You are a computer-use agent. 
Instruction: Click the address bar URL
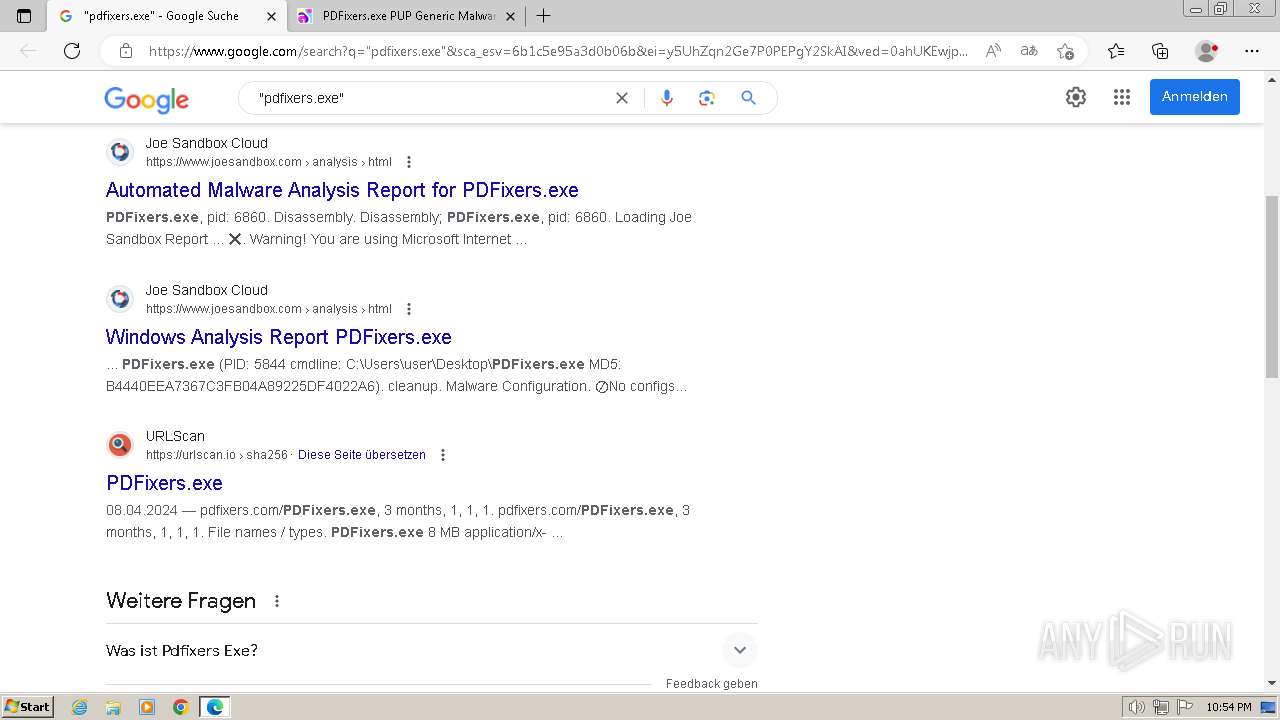pyautogui.click(x=558, y=51)
